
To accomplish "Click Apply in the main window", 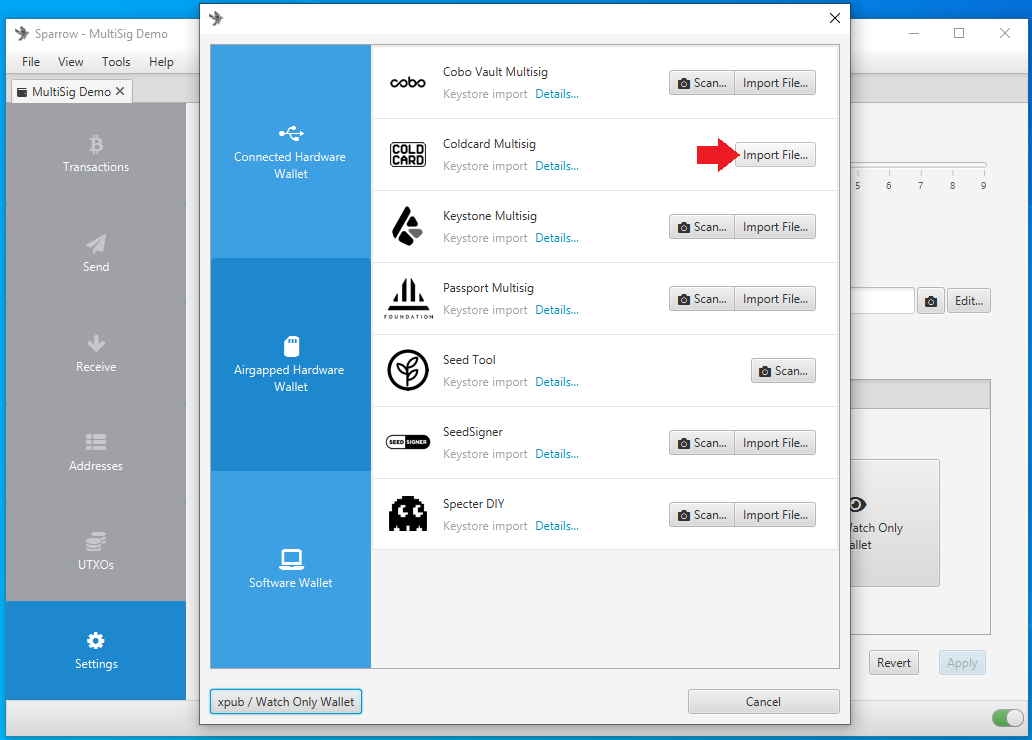I will pos(962,663).
